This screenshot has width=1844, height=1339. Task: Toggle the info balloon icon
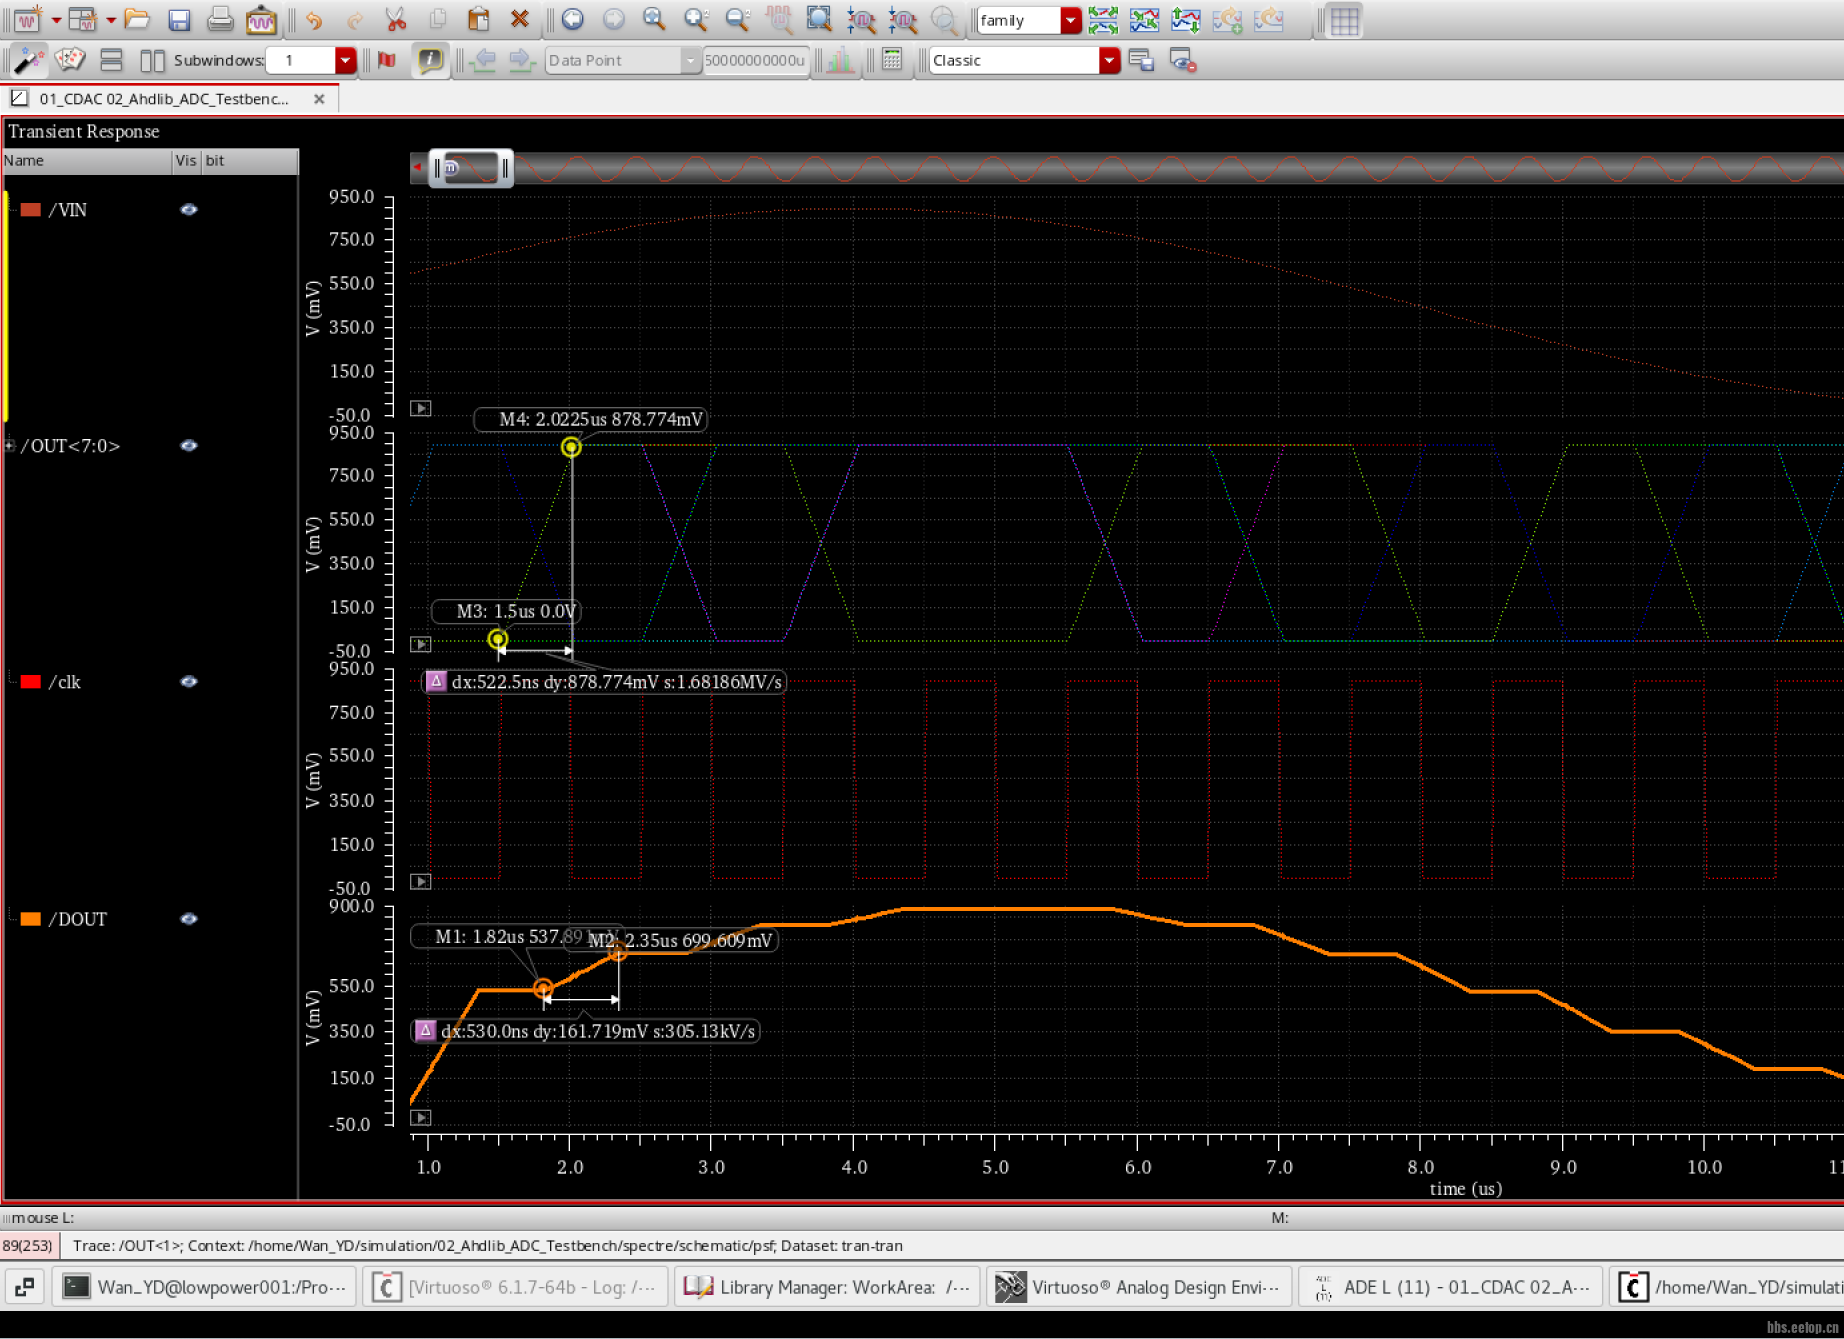(x=430, y=60)
